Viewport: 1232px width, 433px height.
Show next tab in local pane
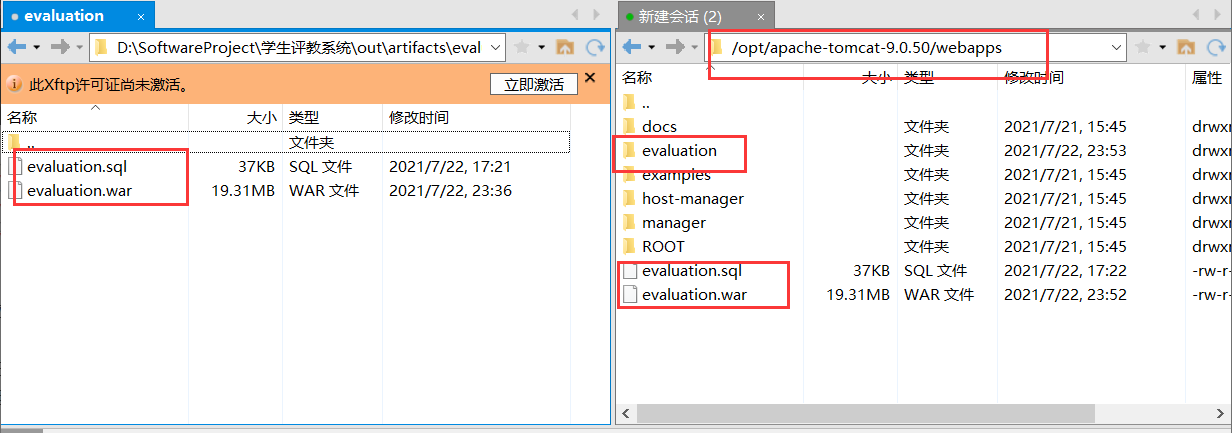click(597, 15)
